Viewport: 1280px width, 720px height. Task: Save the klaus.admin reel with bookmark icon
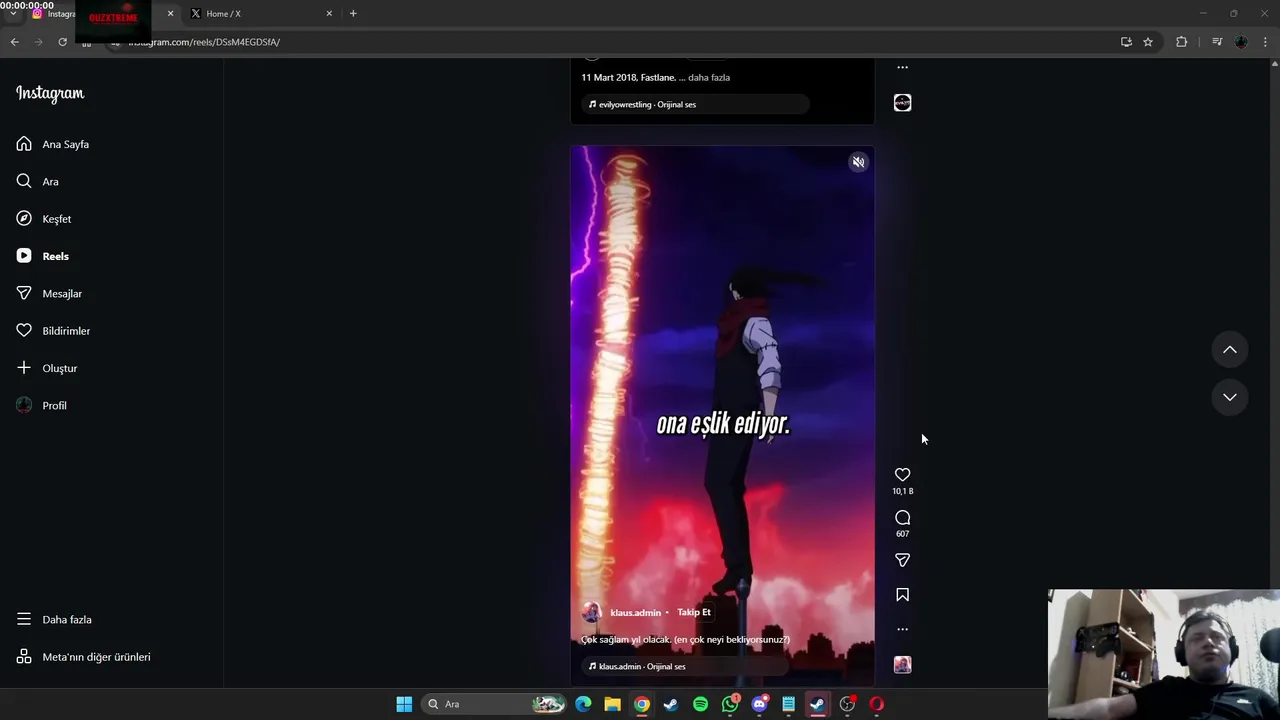(x=902, y=595)
